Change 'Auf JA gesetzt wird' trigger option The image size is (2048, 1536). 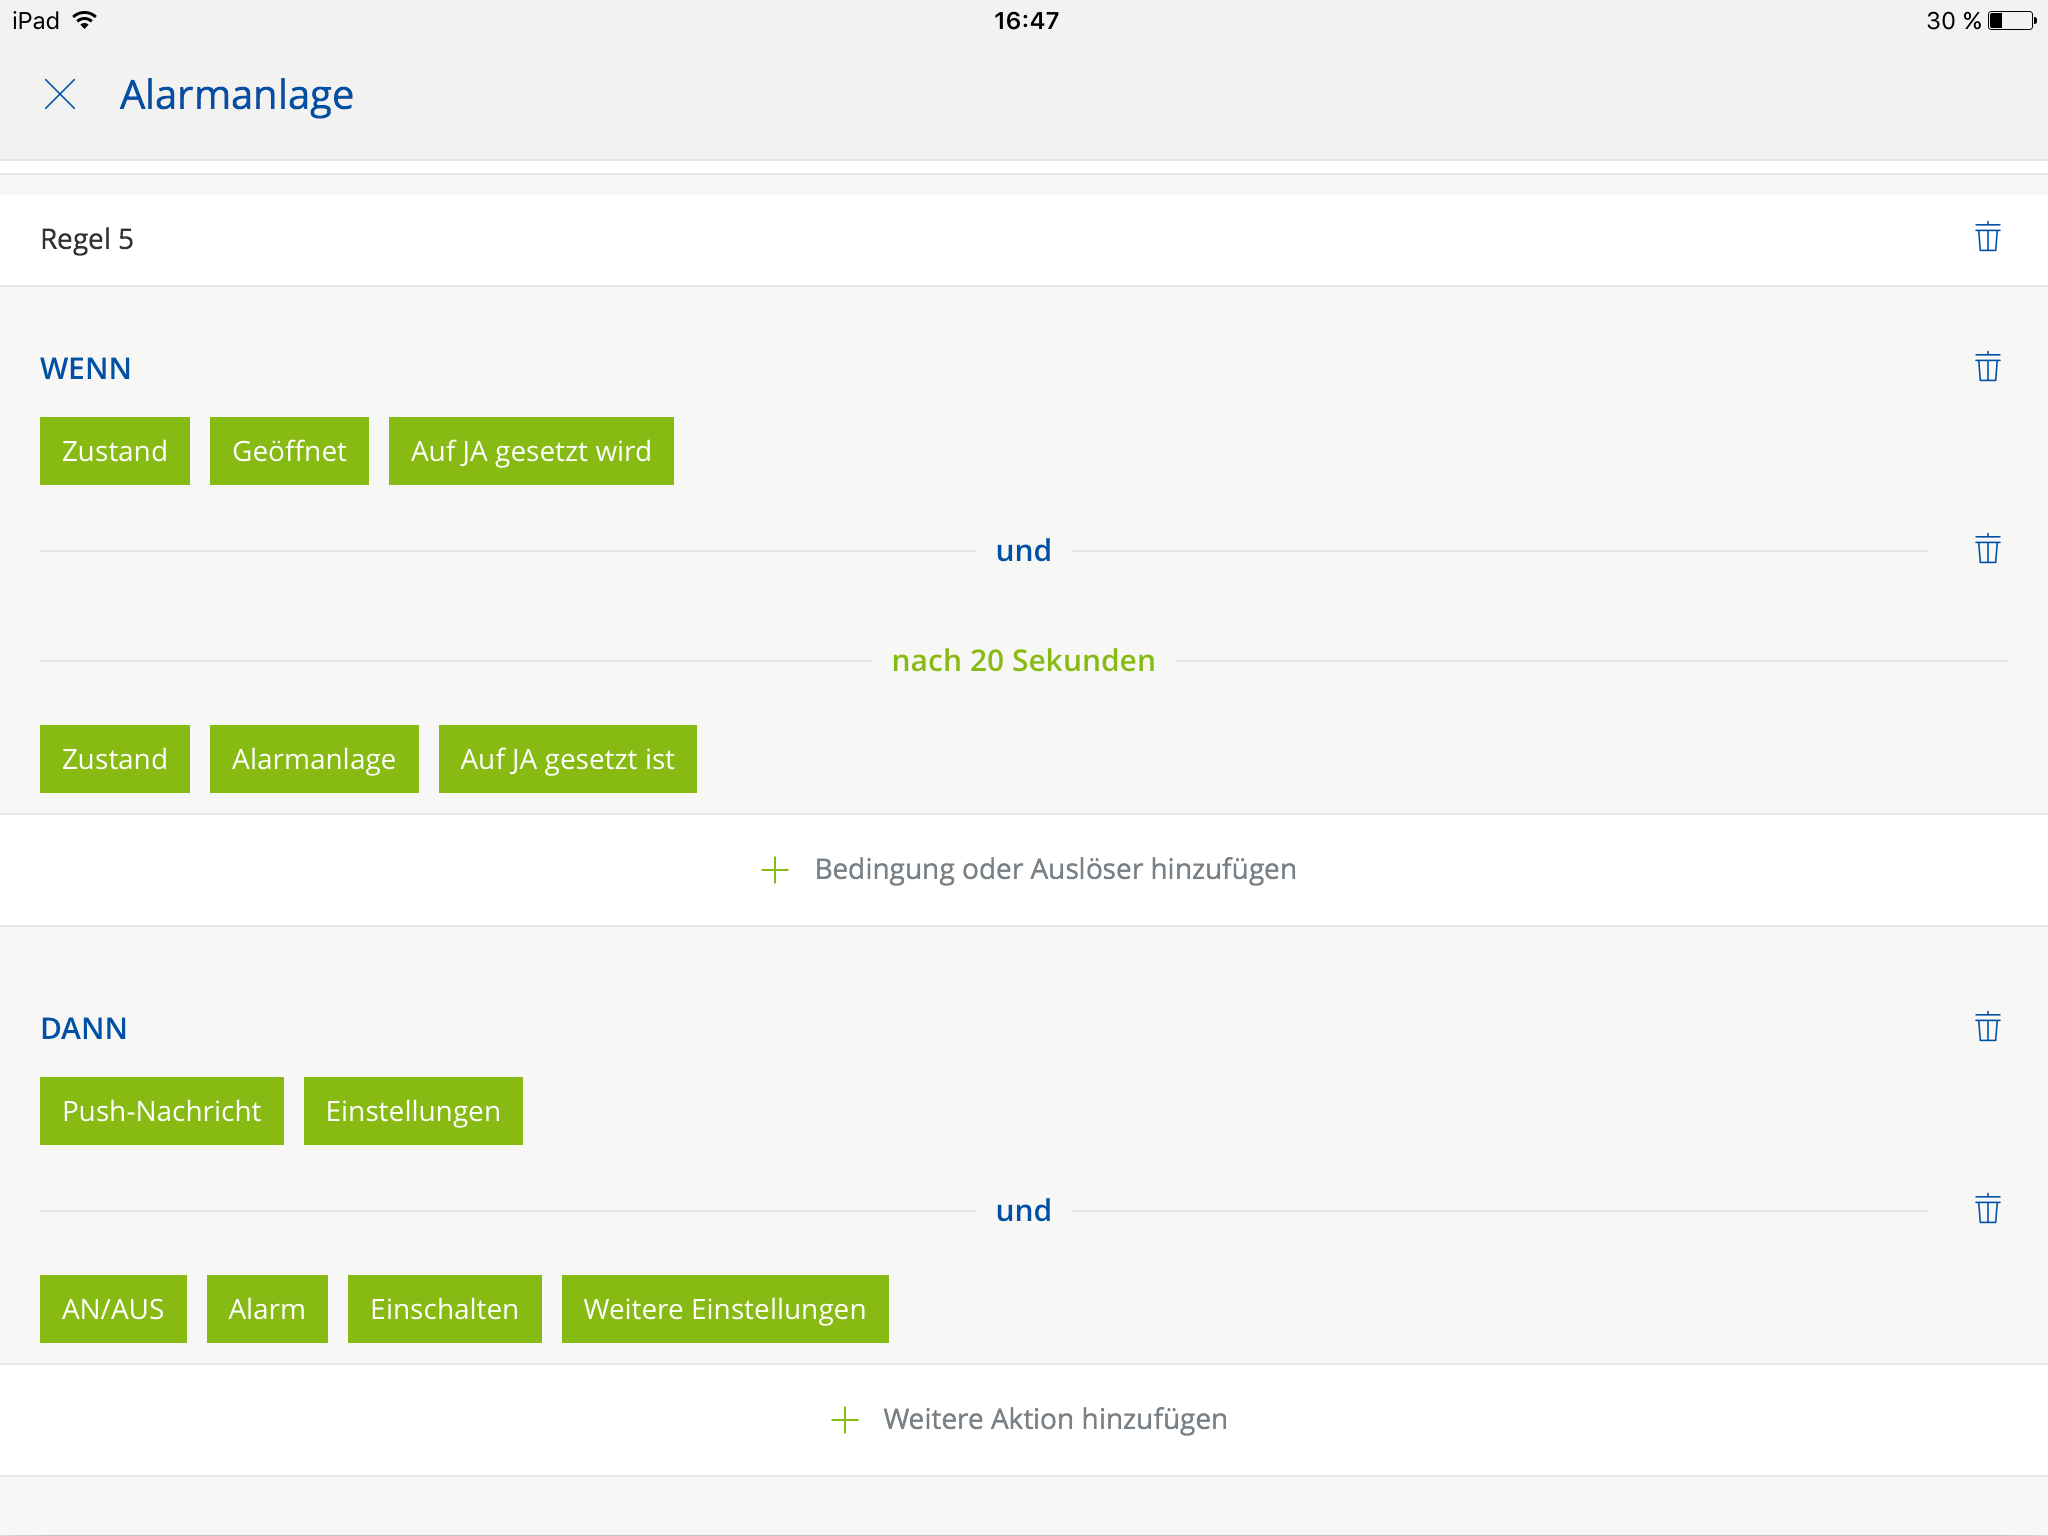coord(531,451)
